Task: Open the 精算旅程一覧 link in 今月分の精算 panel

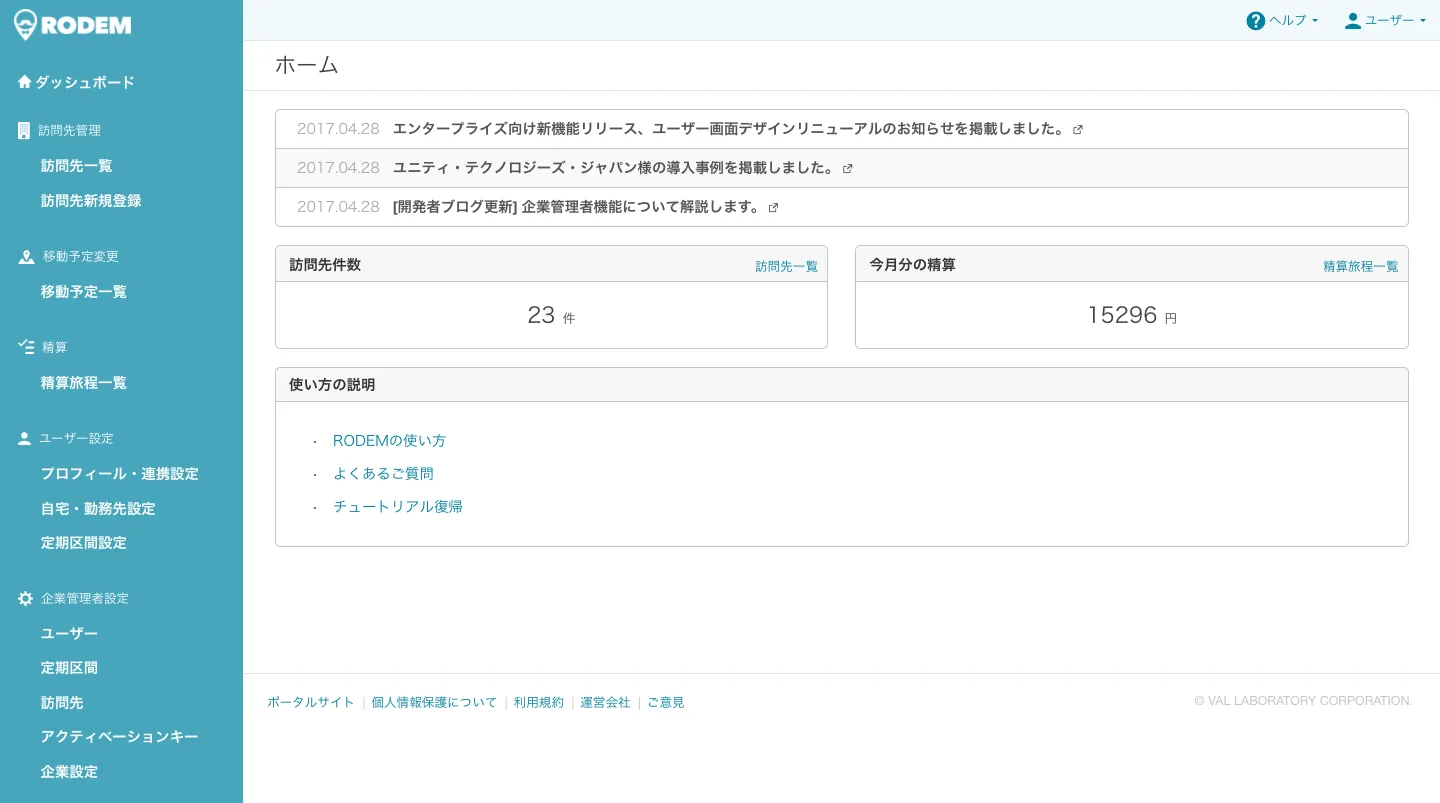Action: [1360, 266]
